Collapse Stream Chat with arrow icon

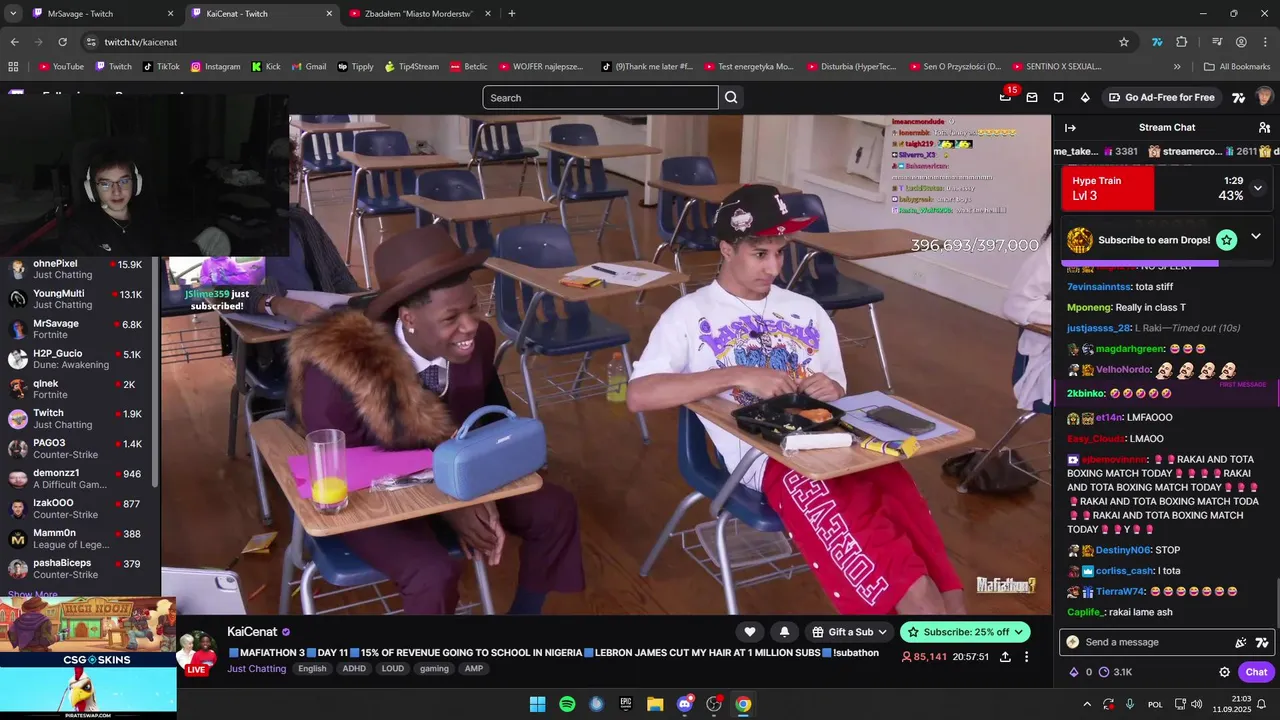tap(1070, 127)
